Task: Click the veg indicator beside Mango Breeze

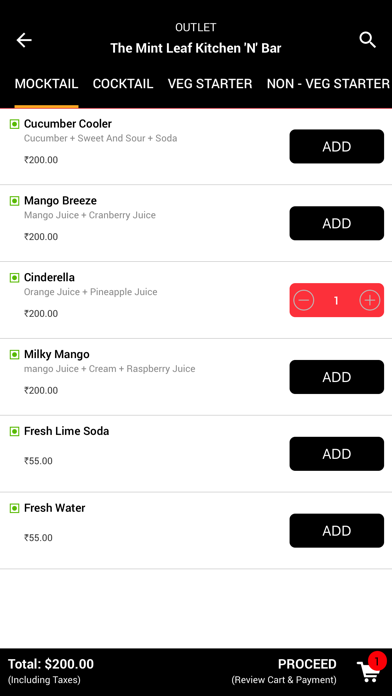Action: [x=14, y=201]
